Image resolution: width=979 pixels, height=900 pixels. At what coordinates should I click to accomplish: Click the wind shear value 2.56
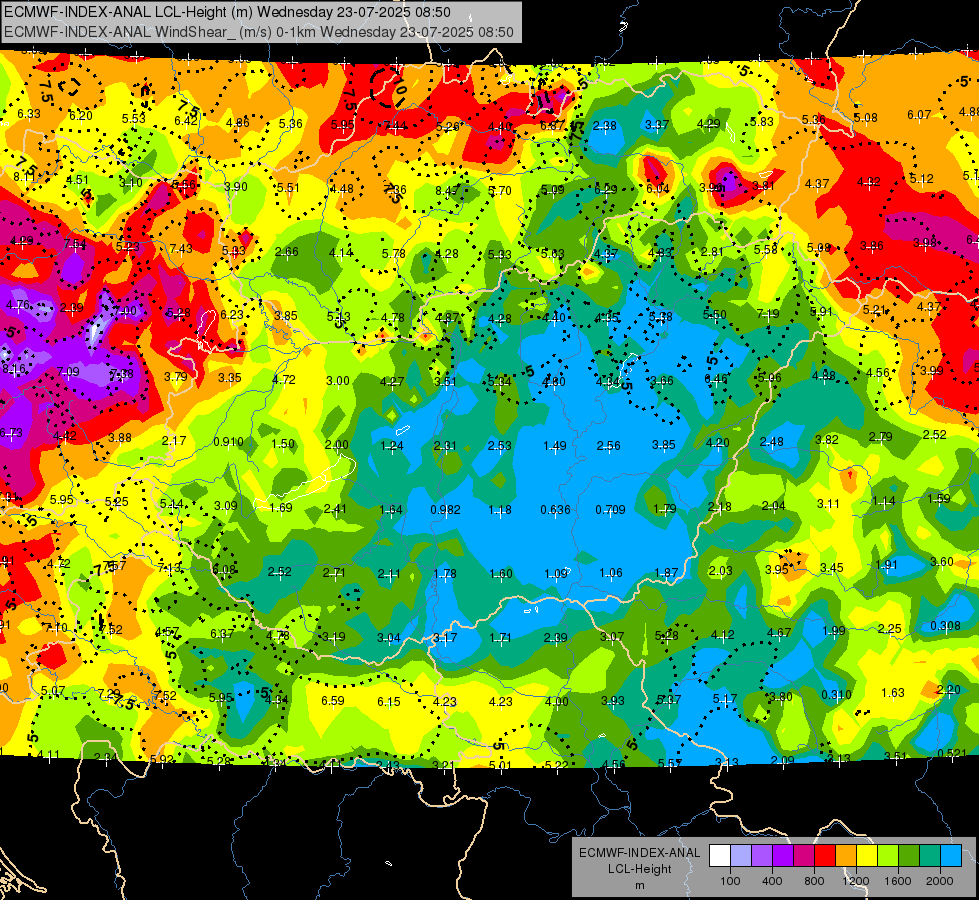(x=609, y=446)
